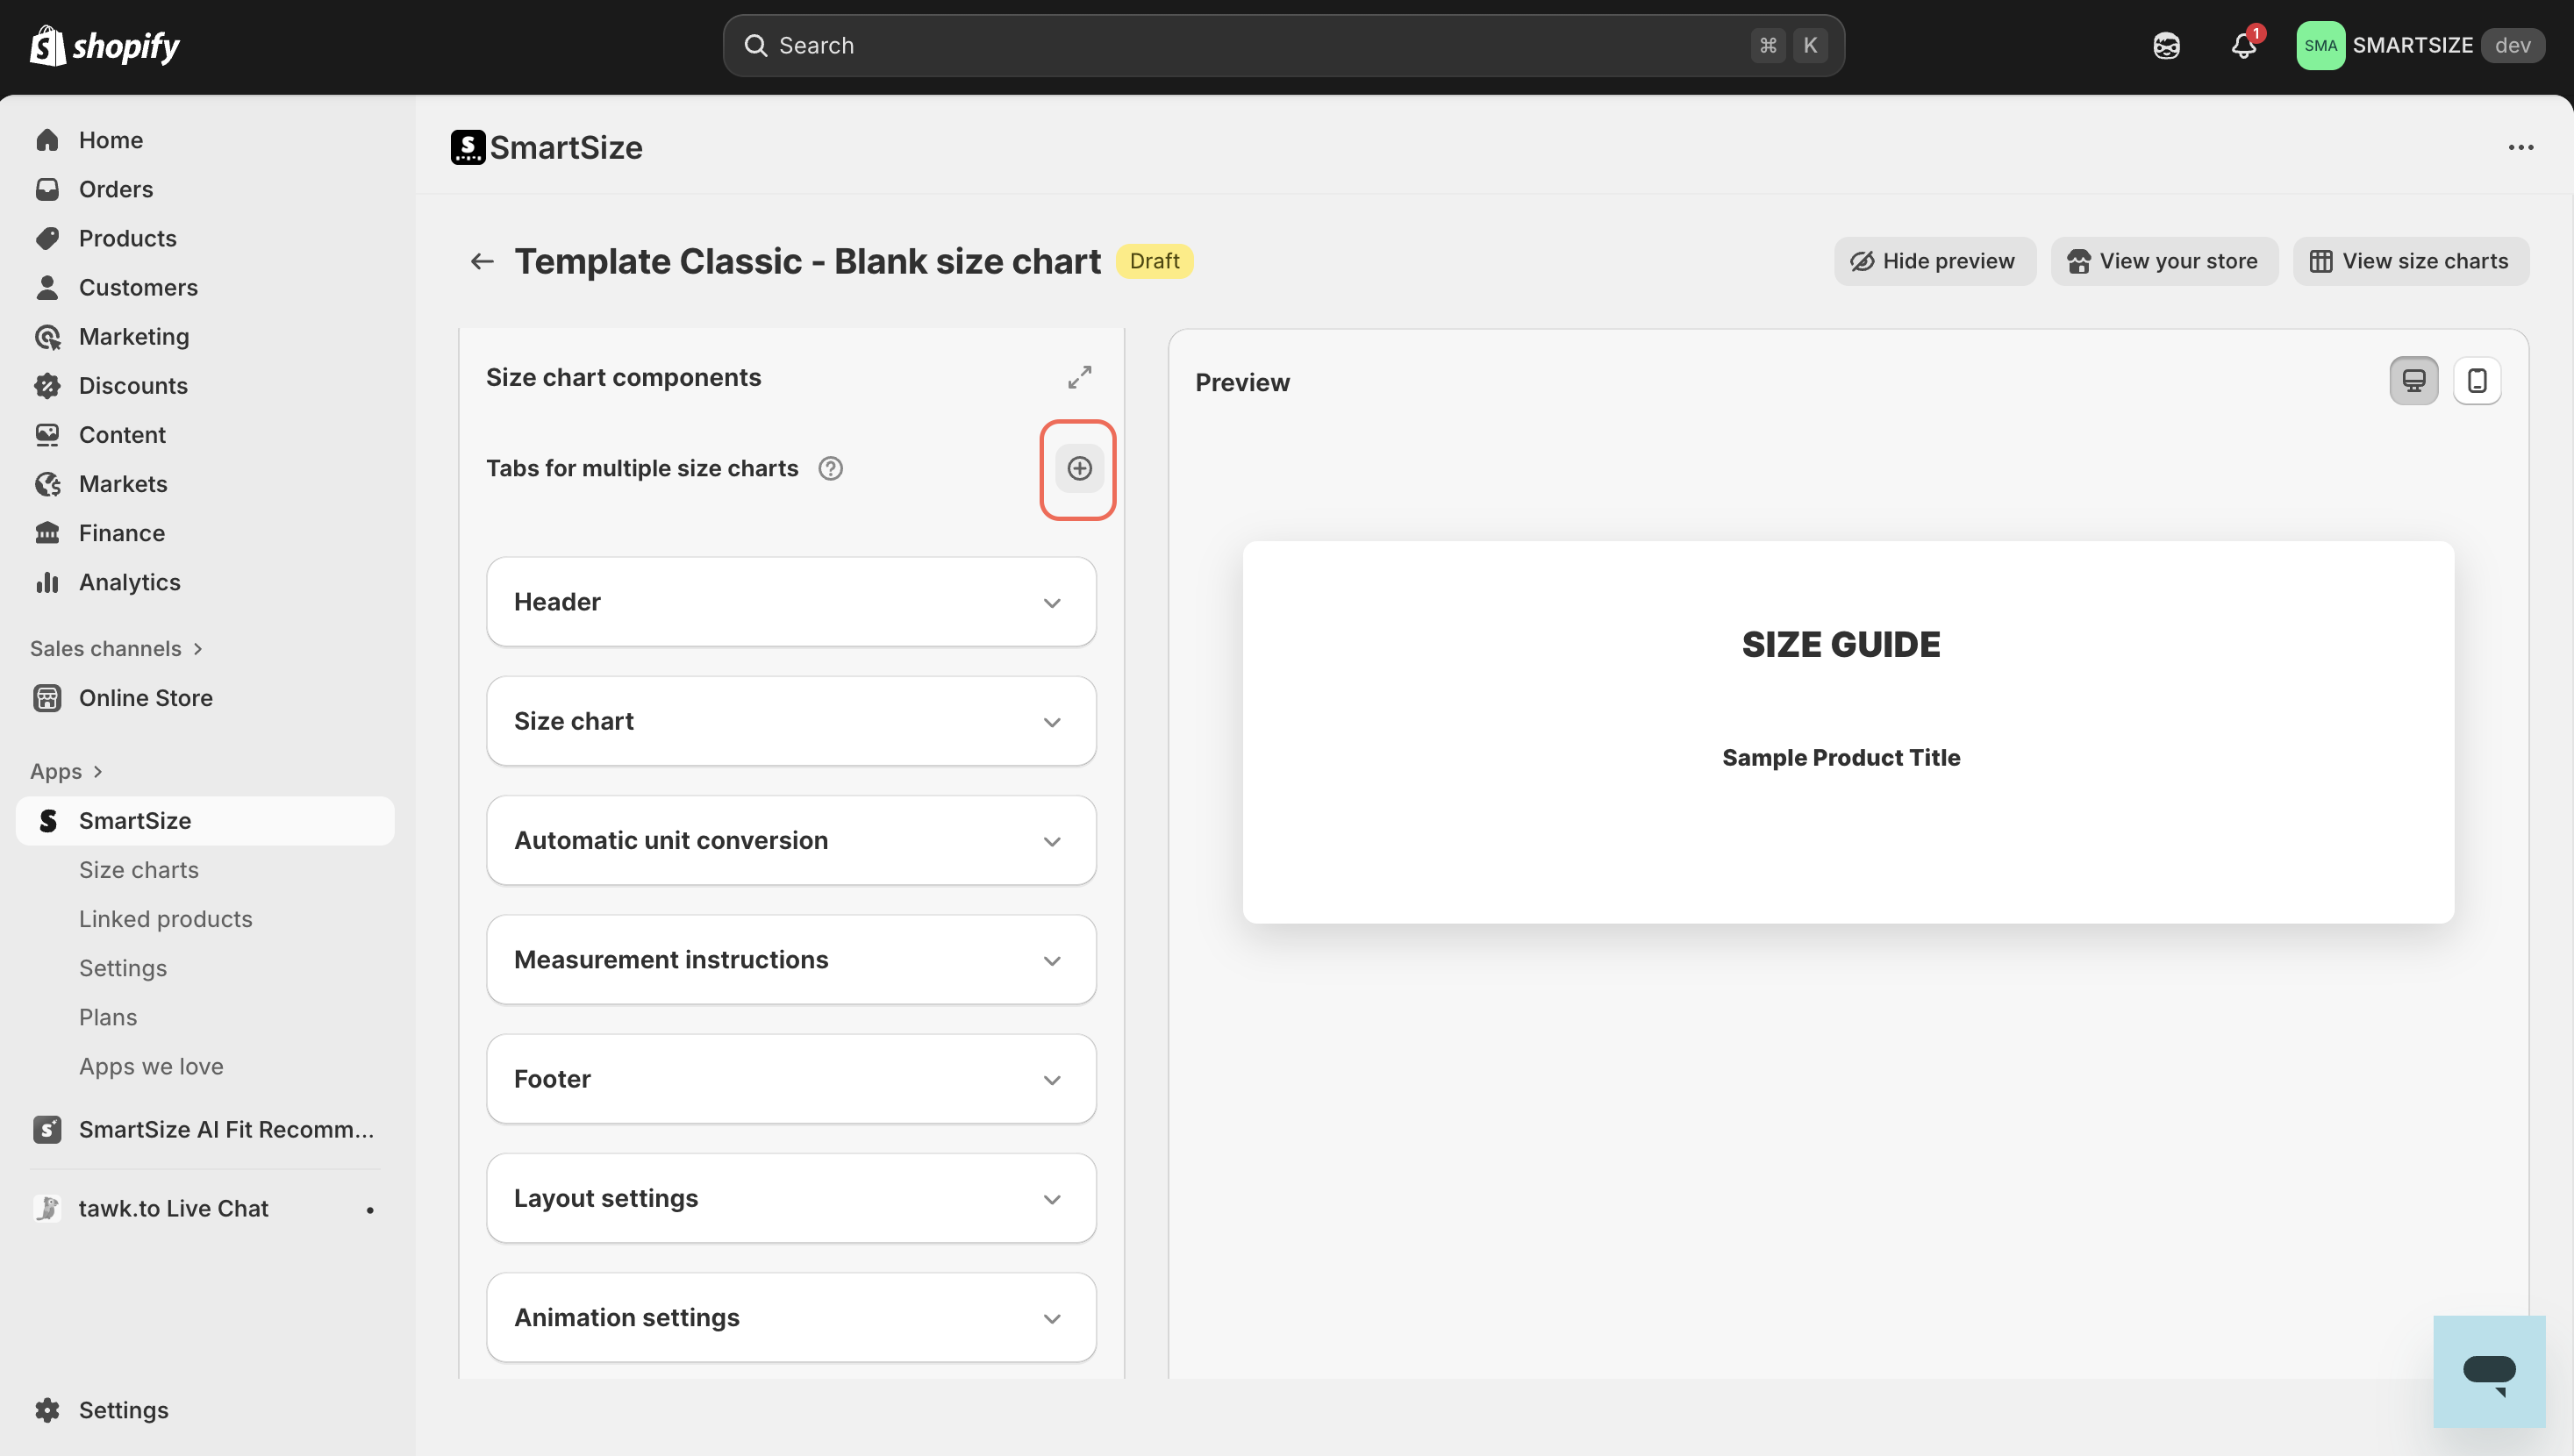2574x1456 pixels.
Task: Open the tawk.to chat widget
Action: [x=2488, y=1371]
